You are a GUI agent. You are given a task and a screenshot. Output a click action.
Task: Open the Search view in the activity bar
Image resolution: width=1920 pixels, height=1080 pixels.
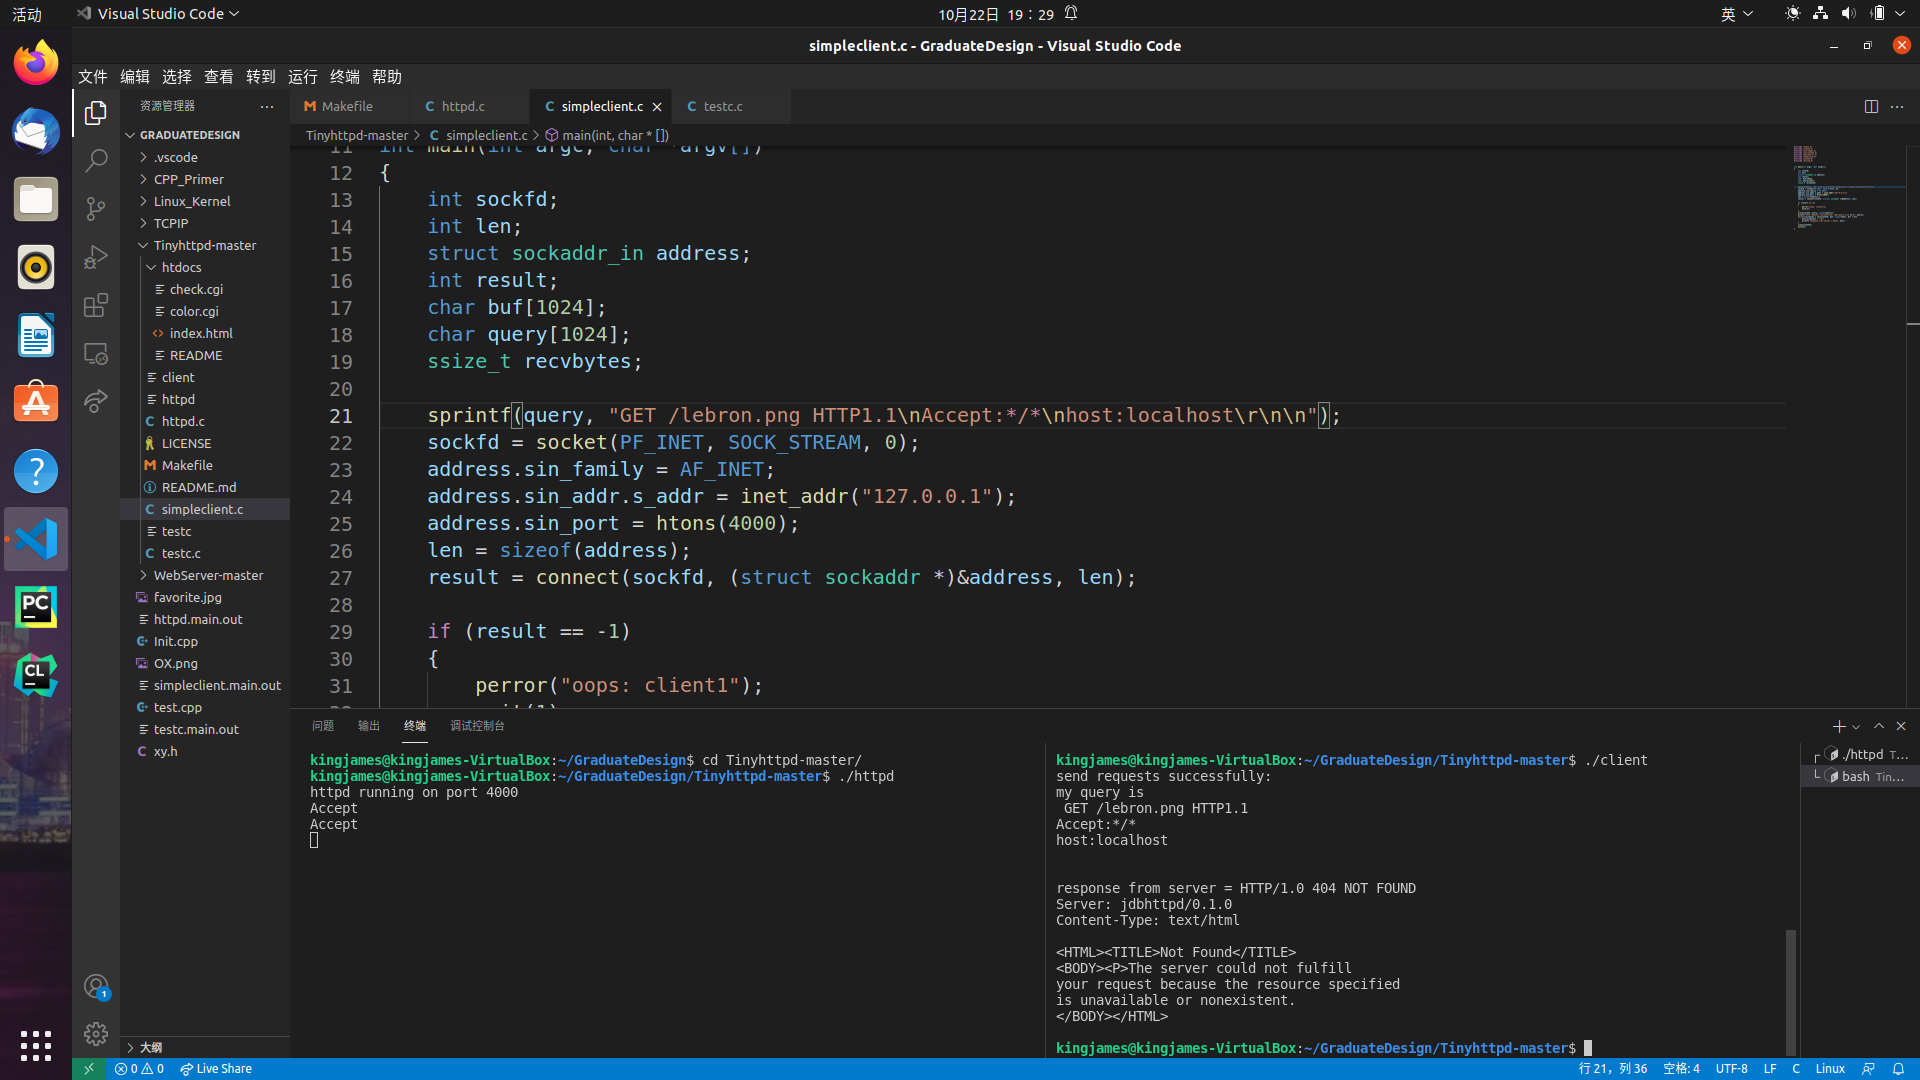tap(95, 160)
